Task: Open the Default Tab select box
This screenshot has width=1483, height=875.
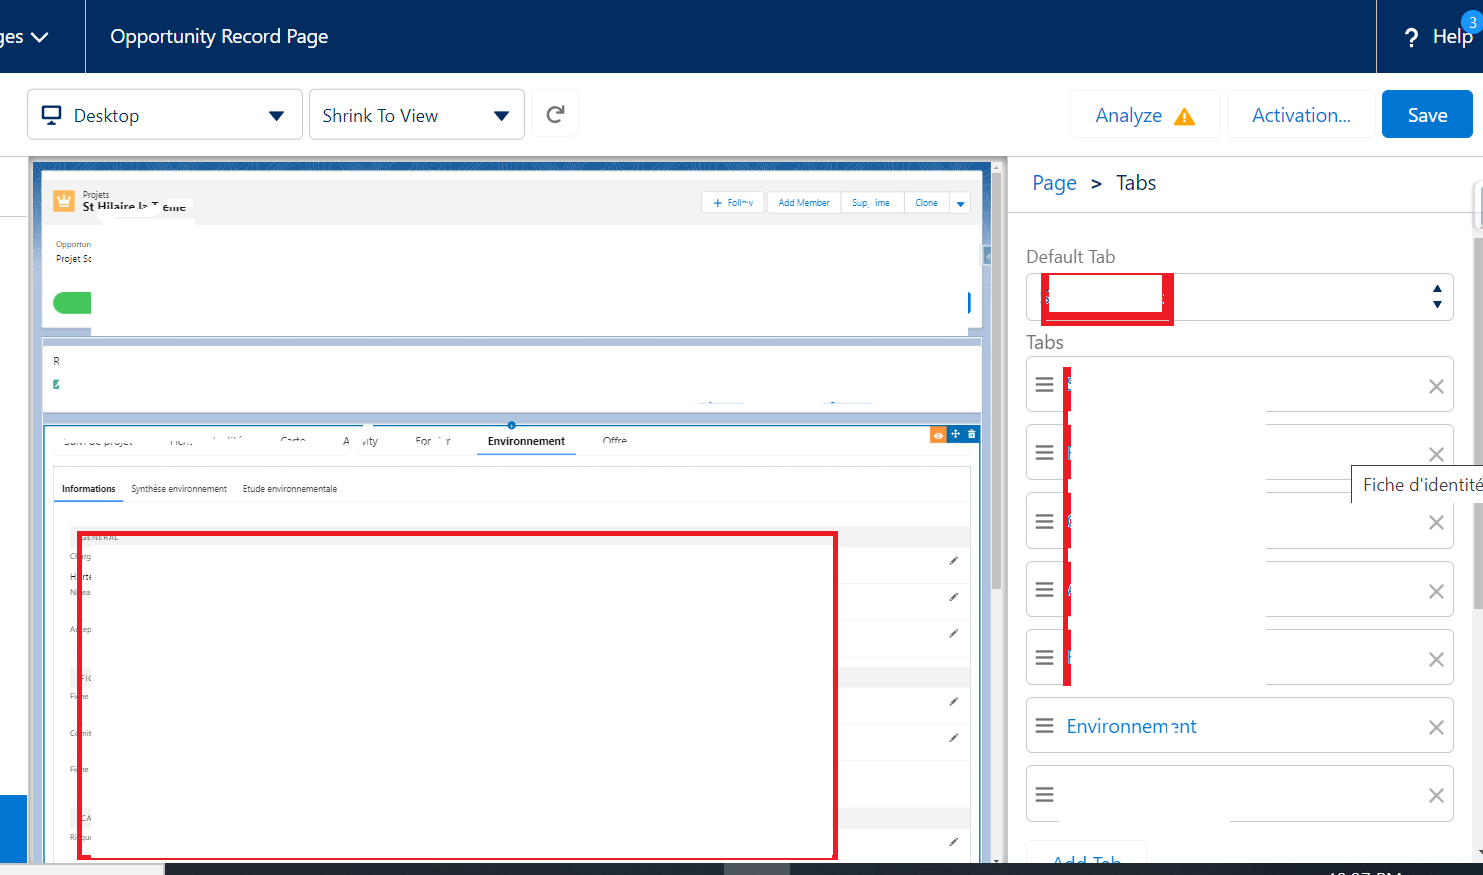Action: [x=1240, y=297]
